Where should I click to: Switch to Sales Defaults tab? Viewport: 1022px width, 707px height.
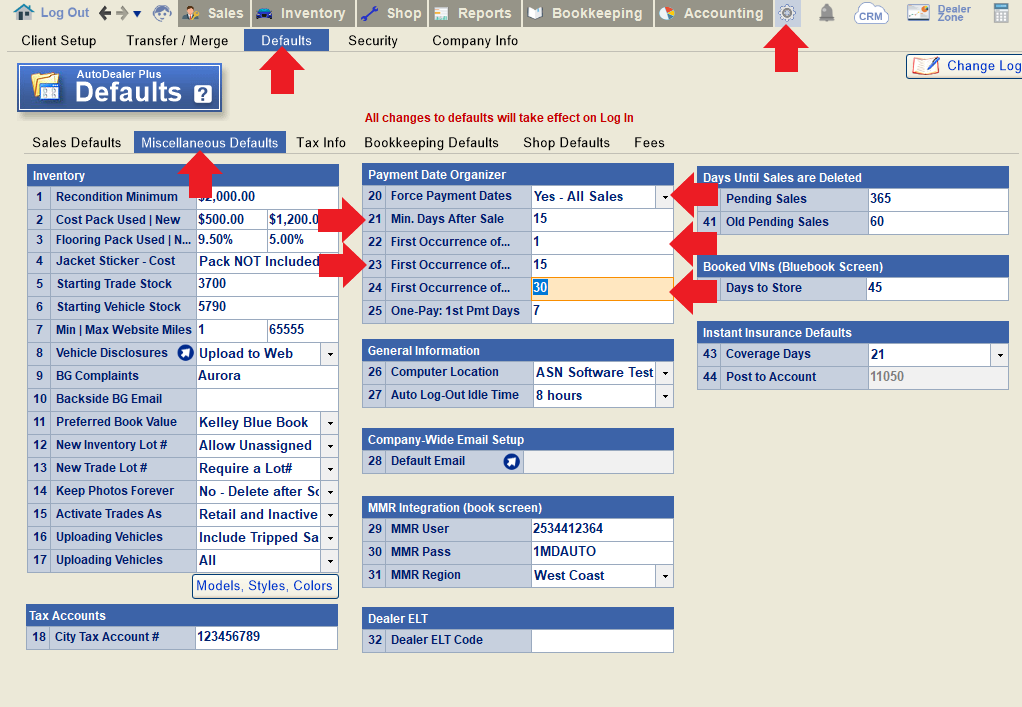point(77,143)
